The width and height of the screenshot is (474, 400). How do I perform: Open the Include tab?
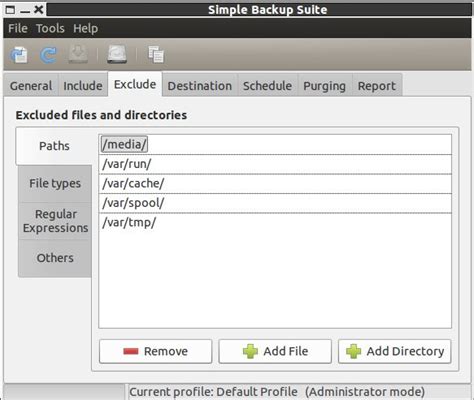click(83, 86)
